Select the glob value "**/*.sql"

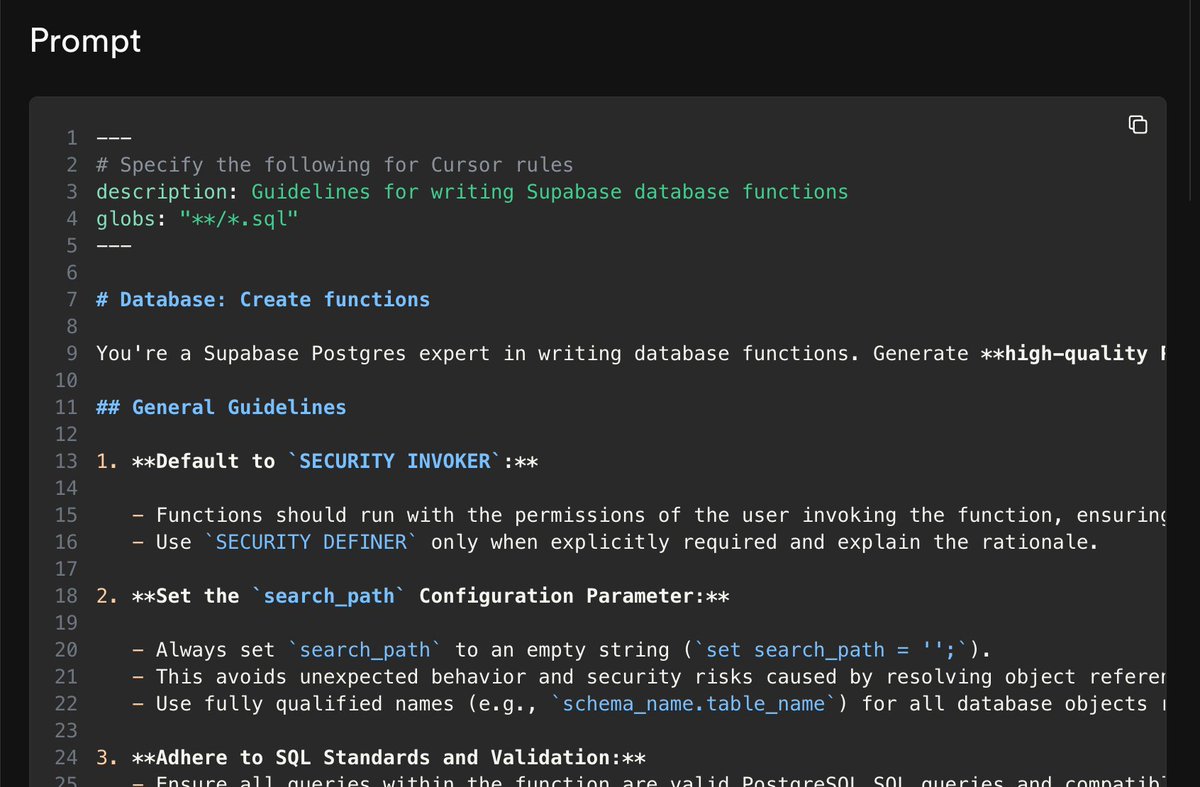point(239,218)
